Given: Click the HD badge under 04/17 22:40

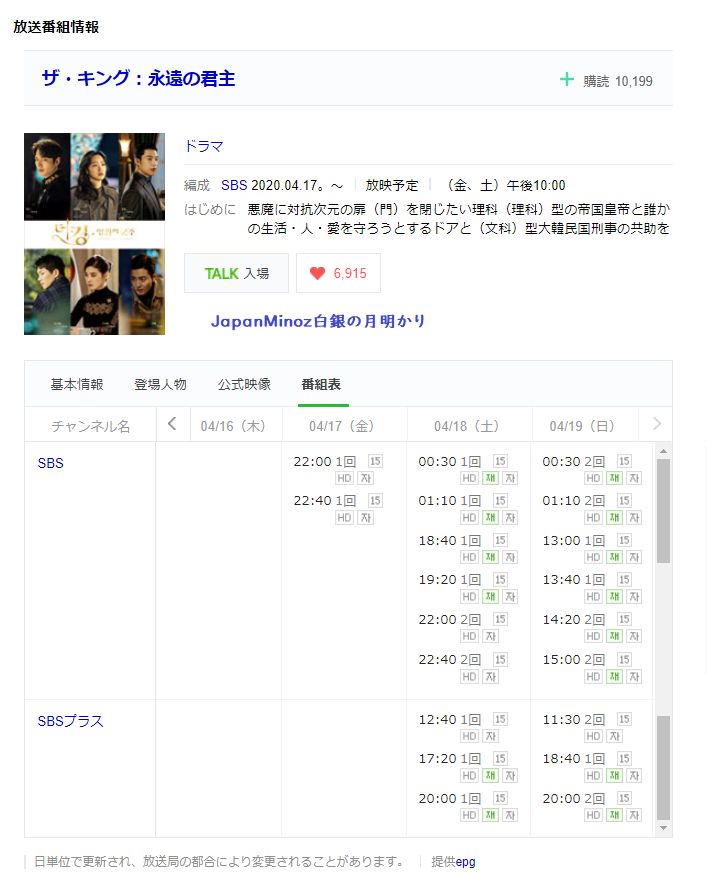Looking at the screenshot, I should [x=344, y=518].
